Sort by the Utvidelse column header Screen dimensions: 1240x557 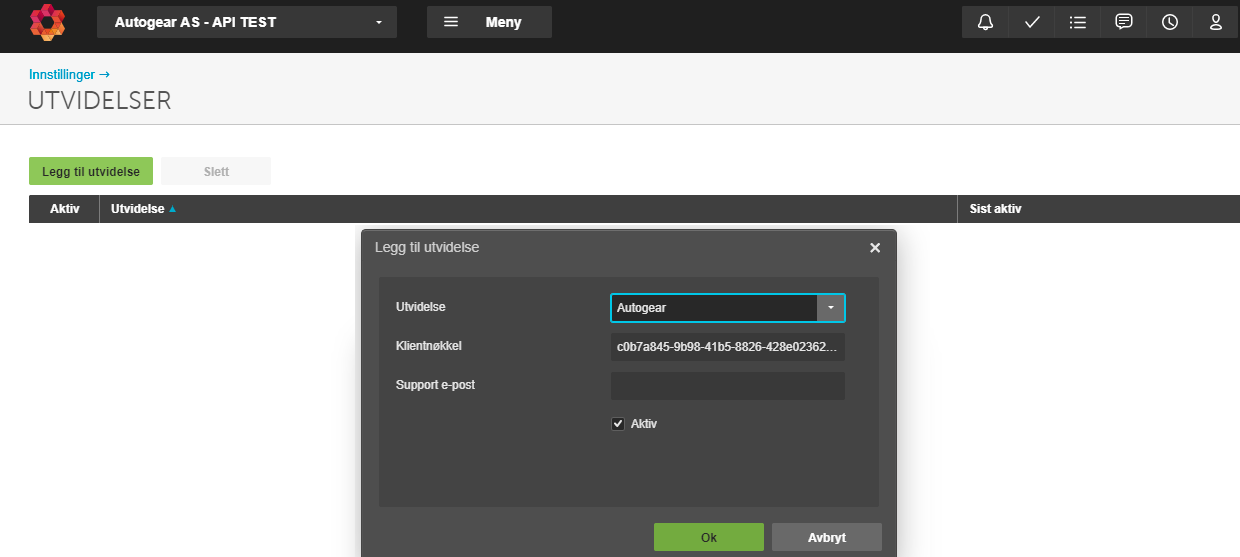pos(528,209)
